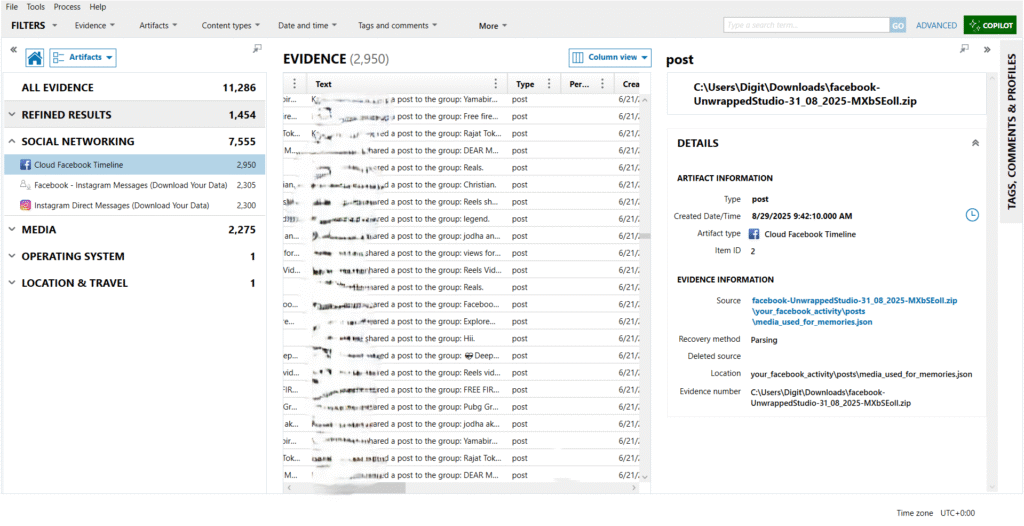Select the post row for group: legend.
1024x526 pixels.
tap(461, 219)
